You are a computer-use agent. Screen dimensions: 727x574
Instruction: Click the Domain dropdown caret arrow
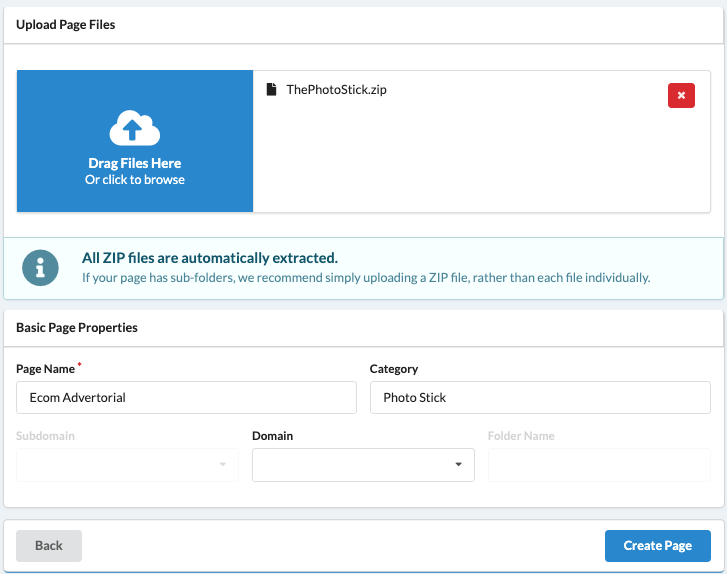pyautogui.click(x=459, y=464)
